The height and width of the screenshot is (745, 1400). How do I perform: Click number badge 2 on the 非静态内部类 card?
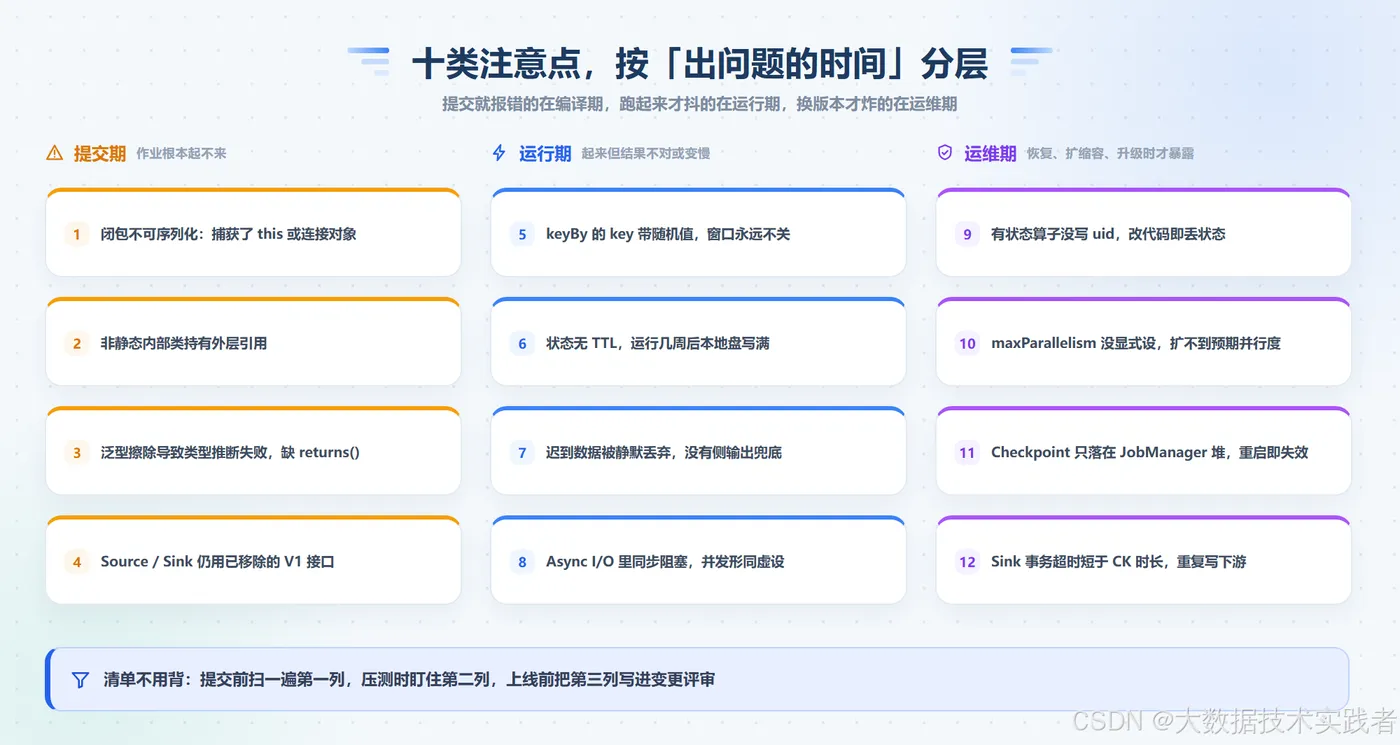click(x=77, y=343)
